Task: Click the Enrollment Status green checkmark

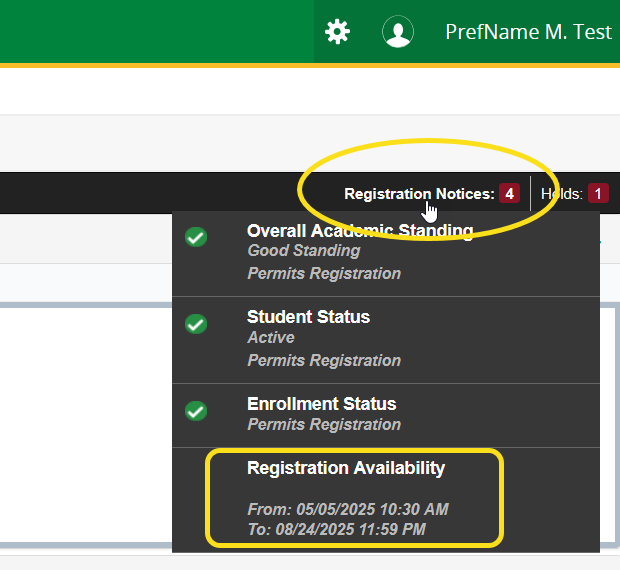Action: click(x=197, y=411)
